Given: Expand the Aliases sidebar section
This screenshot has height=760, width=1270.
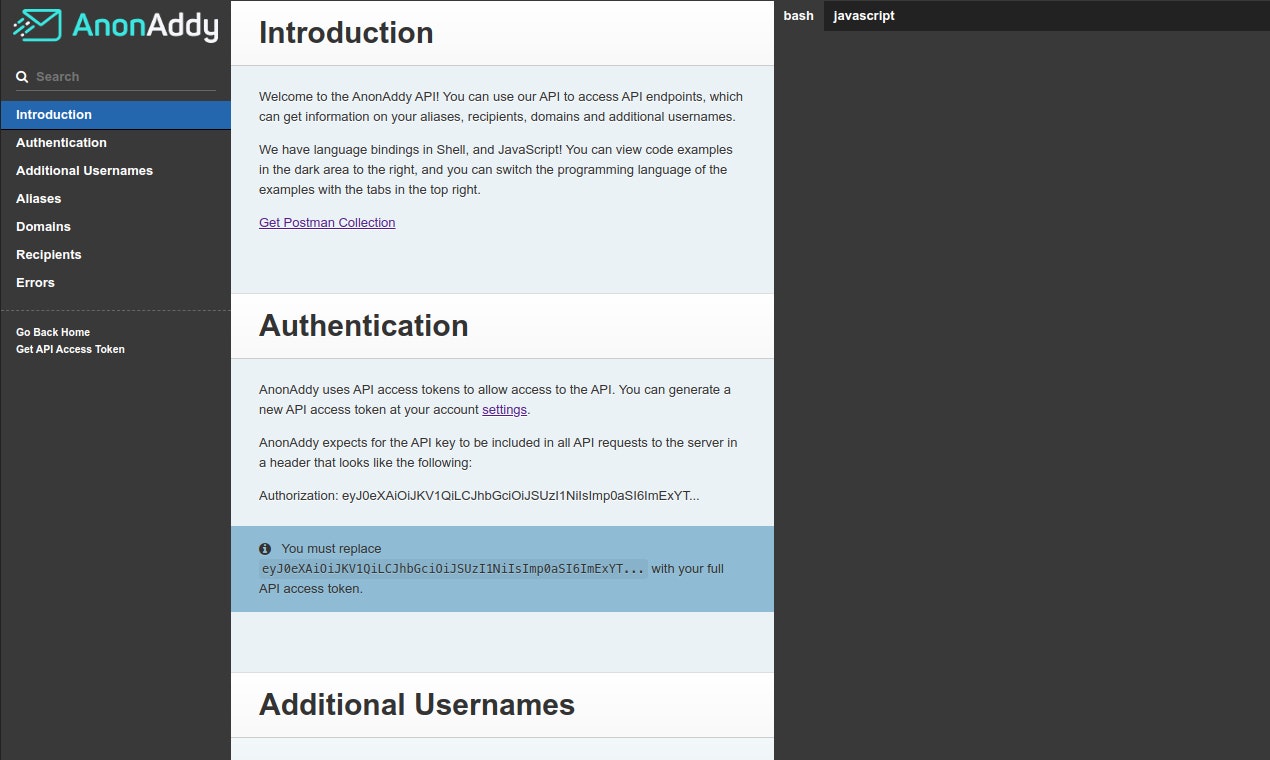Looking at the screenshot, I should [116, 199].
